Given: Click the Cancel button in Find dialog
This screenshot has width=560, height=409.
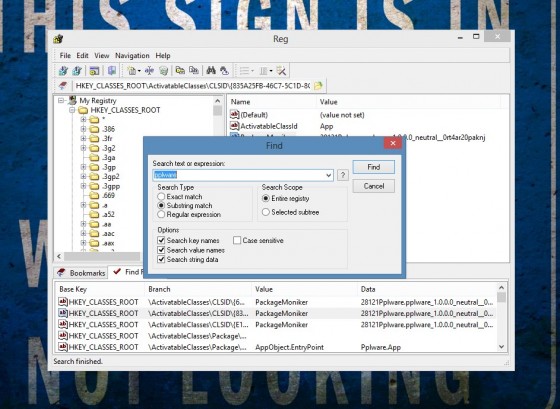Looking at the screenshot, I should (x=374, y=186).
